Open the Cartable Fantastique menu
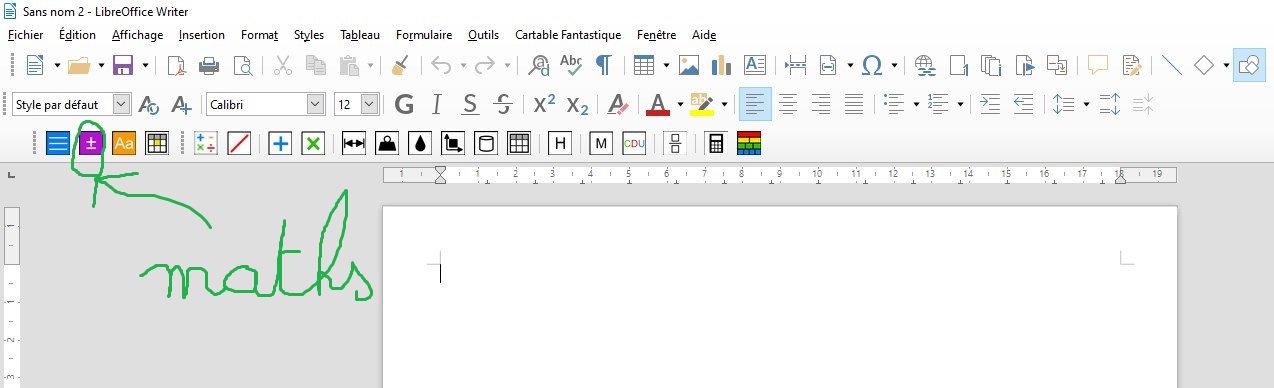The height and width of the screenshot is (388, 1274). click(x=568, y=35)
